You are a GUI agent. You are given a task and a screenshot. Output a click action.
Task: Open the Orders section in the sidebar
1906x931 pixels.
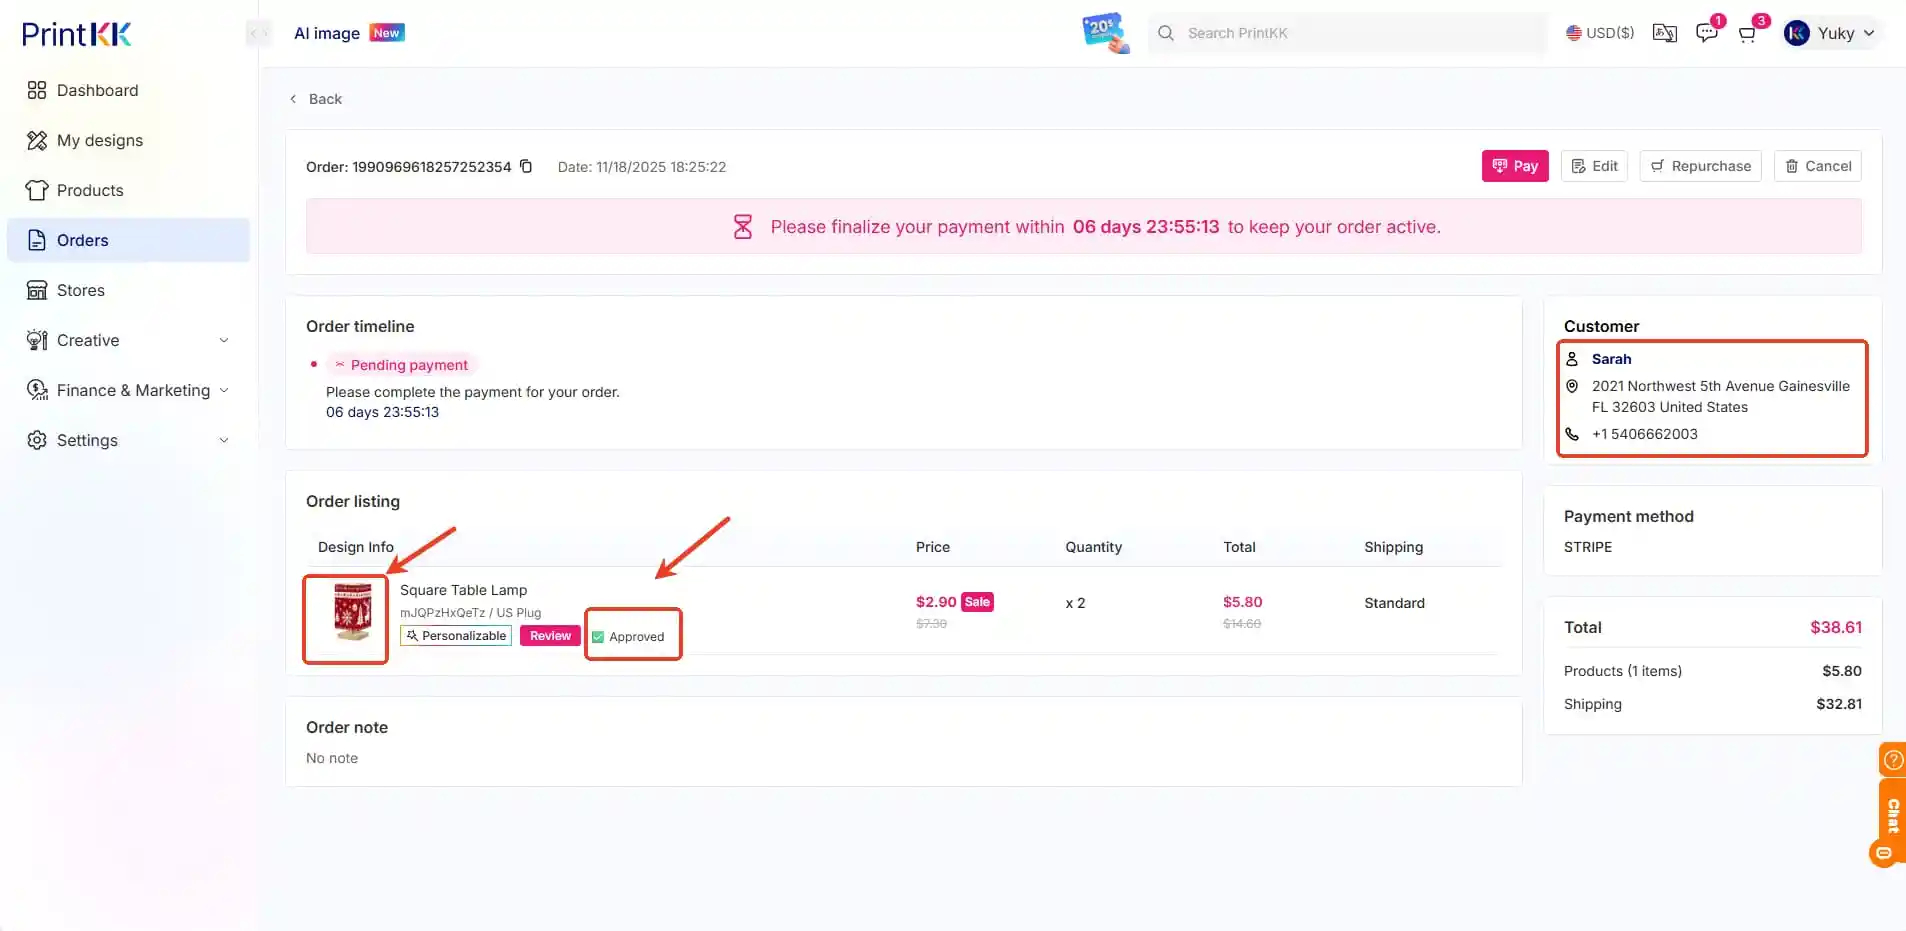pyautogui.click(x=84, y=240)
